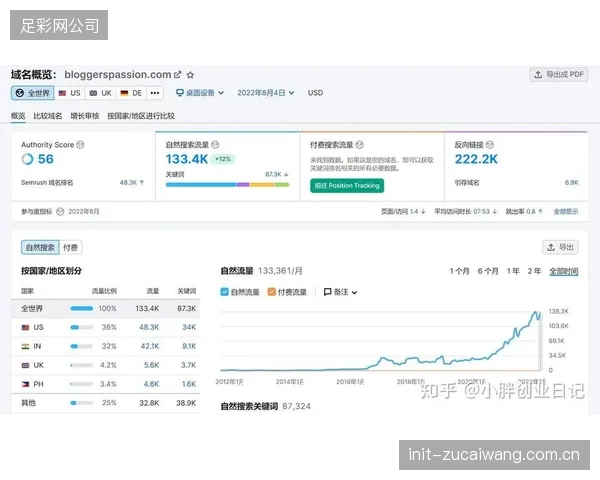
Task: Open the date dropdown 2022年8月4日
Action: [266, 93]
